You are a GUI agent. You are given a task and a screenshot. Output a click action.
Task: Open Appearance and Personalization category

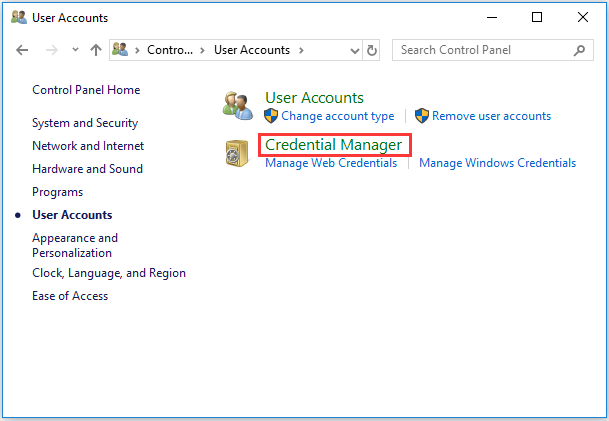point(75,245)
